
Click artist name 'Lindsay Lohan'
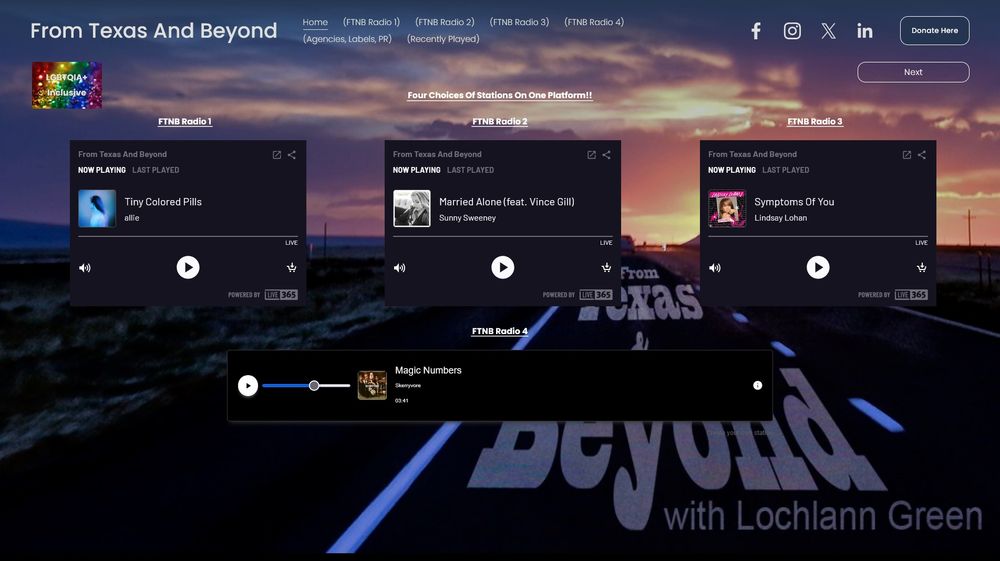point(781,218)
